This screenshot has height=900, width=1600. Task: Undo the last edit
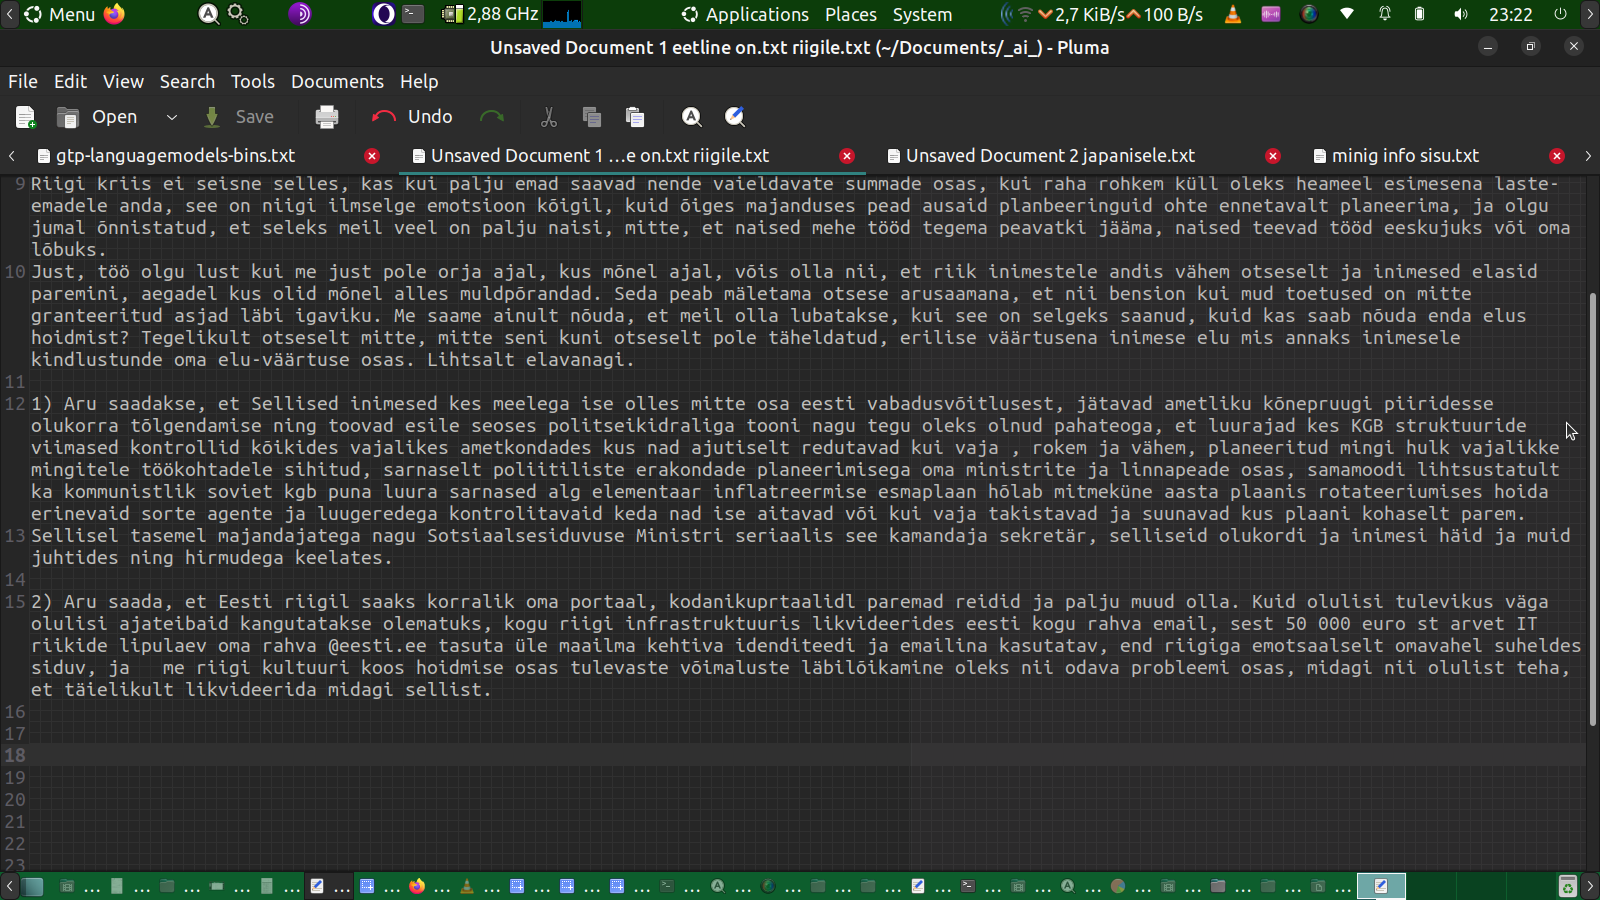[x=412, y=117]
